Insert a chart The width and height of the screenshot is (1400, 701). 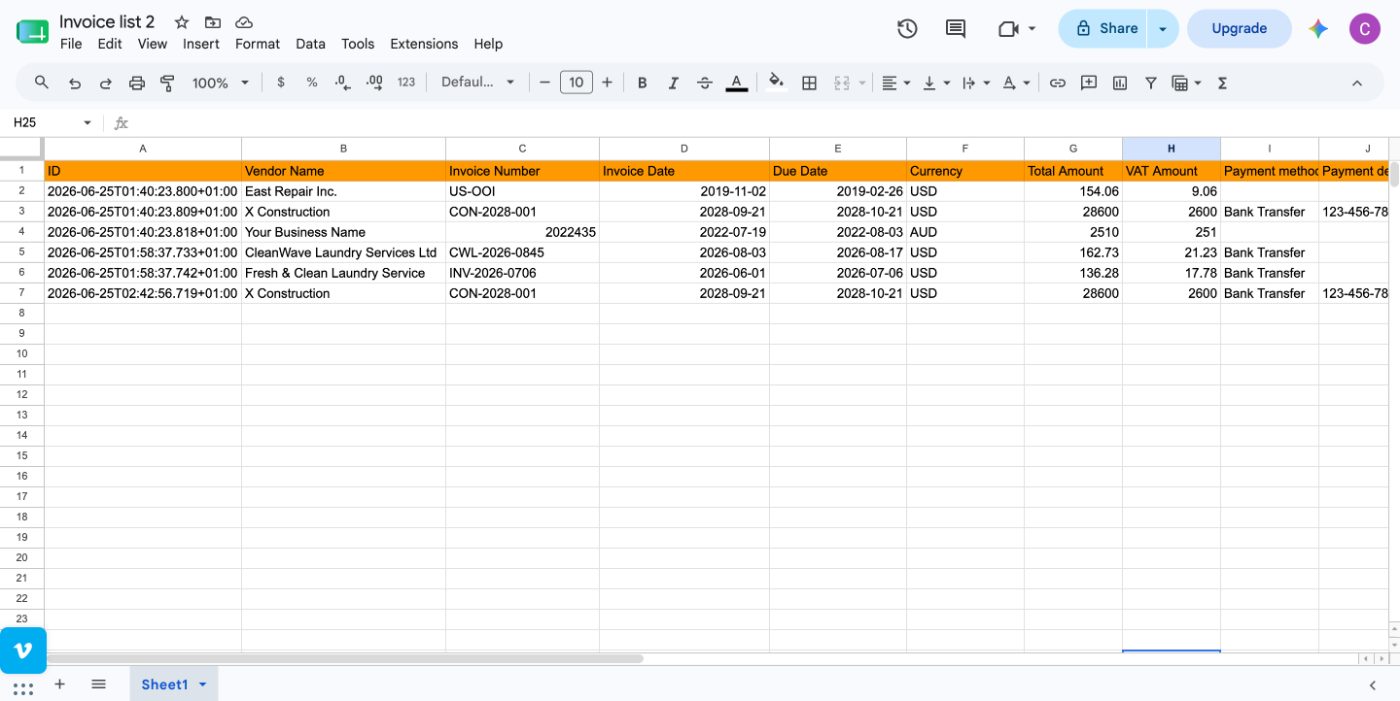point(1120,83)
